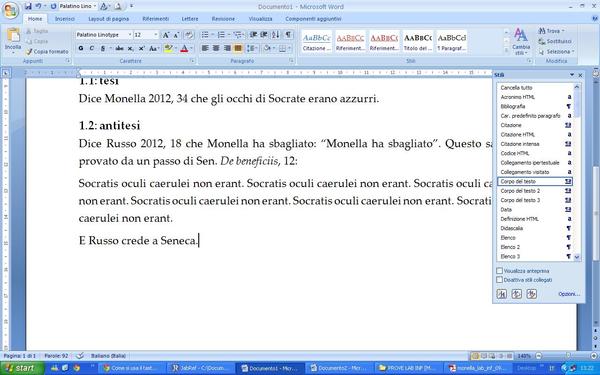Open font size dropdown
The image size is (600, 375).
[x=155, y=35]
